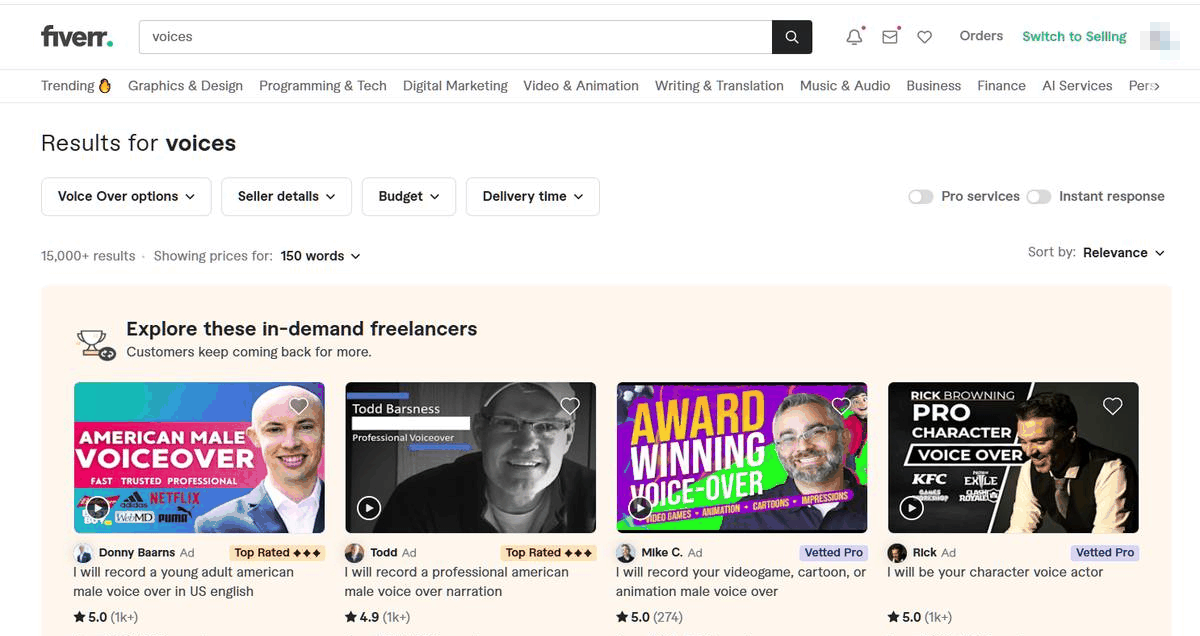Open Award Winning Voice-Over thumbnail
The image size is (1200, 636).
[742, 457]
